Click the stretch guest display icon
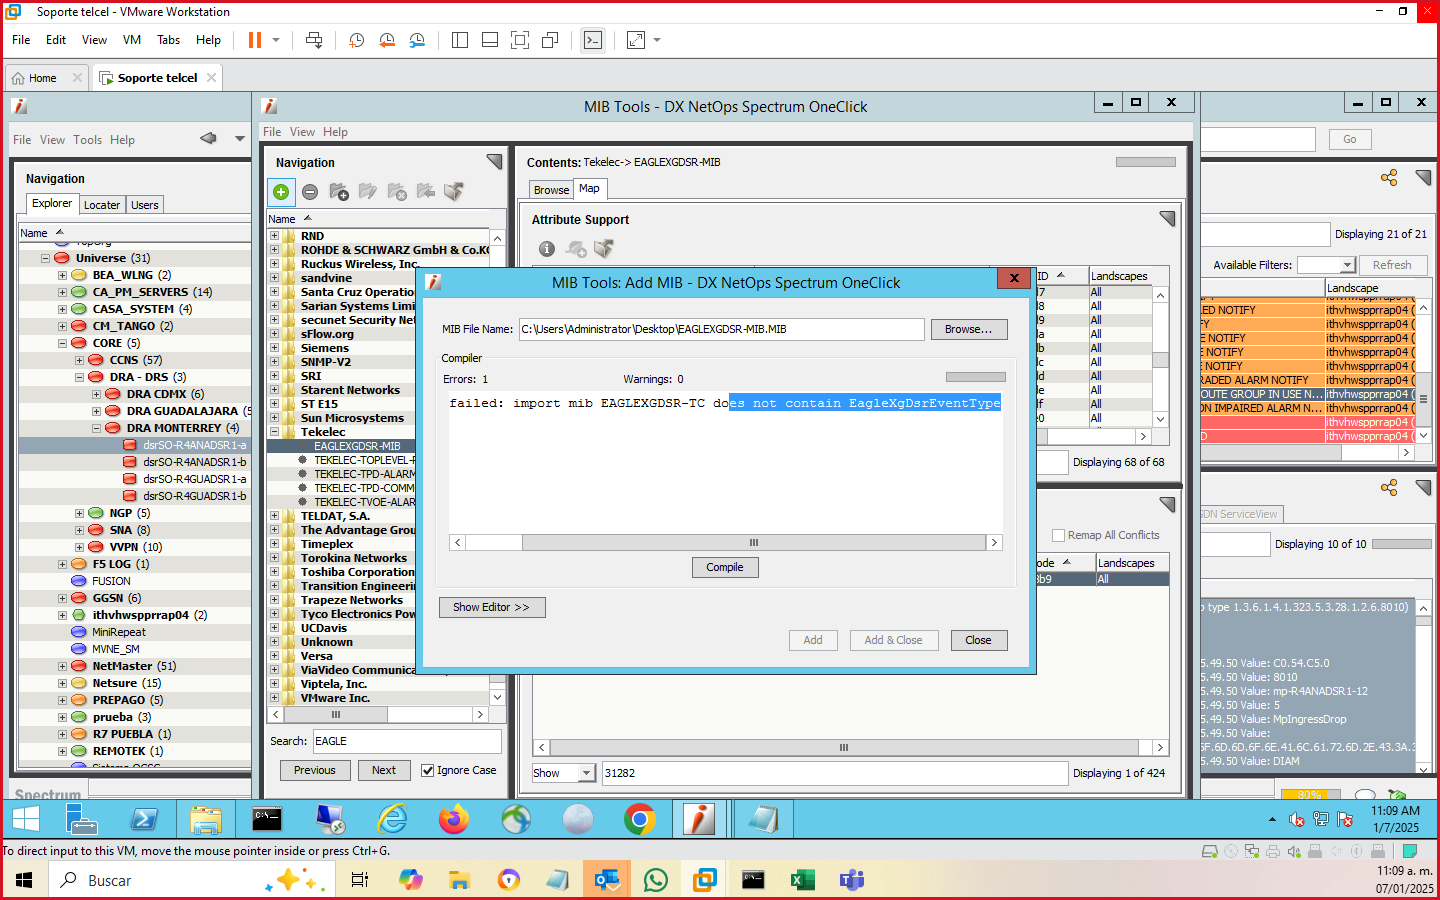This screenshot has height=900, width=1440. point(636,40)
